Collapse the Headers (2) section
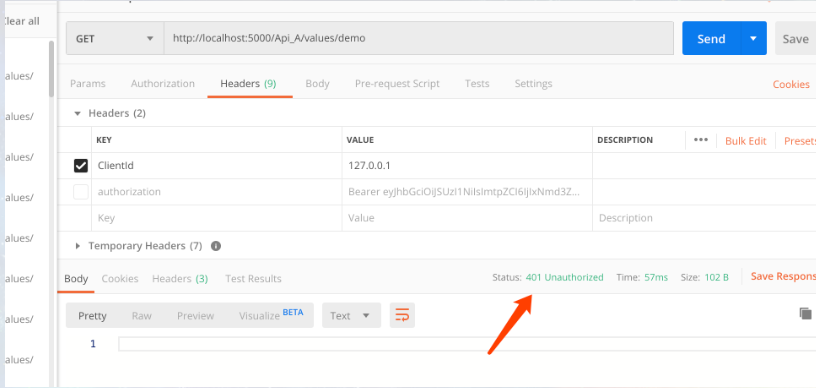 pos(78,113)
